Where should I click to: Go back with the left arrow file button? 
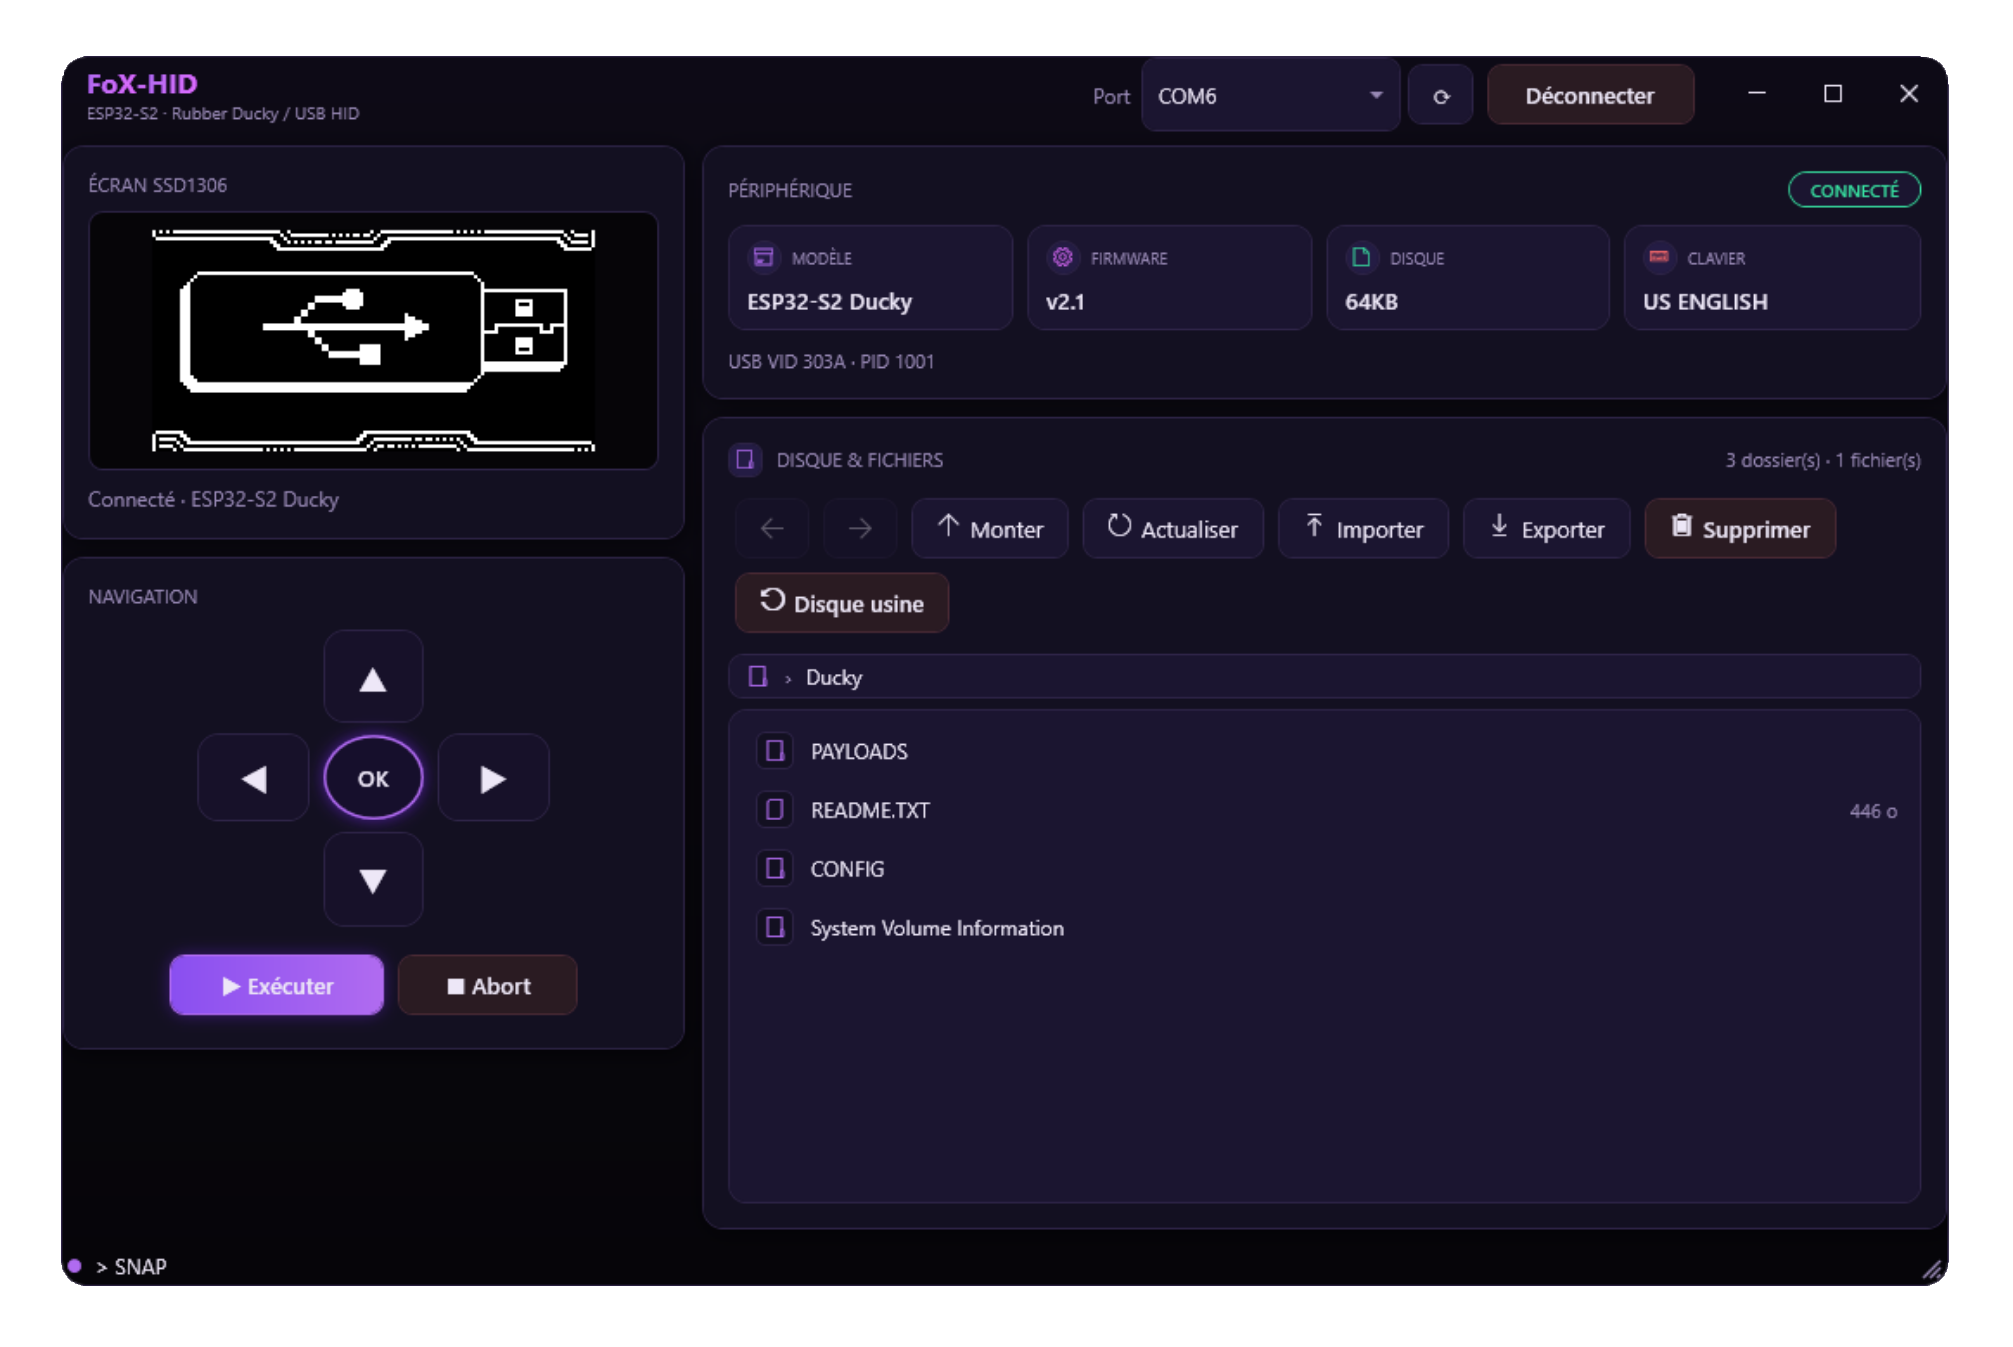click(x=772, y=528)
